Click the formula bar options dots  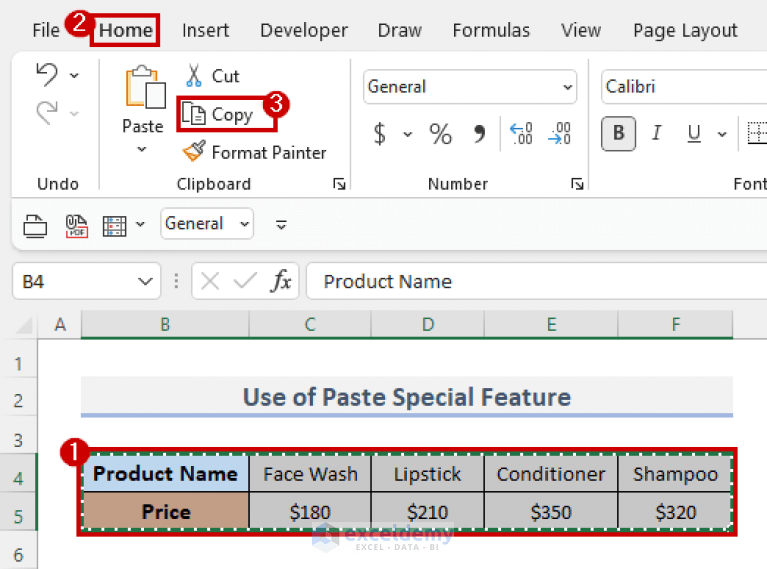176,281
